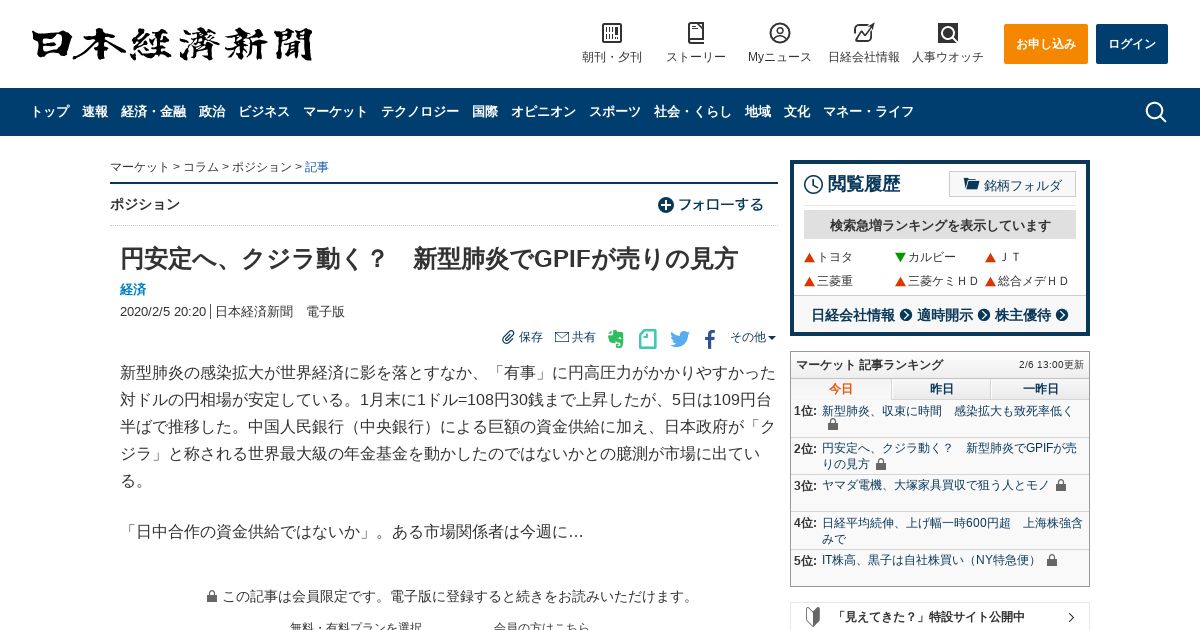Click the book icon in 見えてきた banner
The height and width of the screenshot is (630, 1200).
pos(813,617)
